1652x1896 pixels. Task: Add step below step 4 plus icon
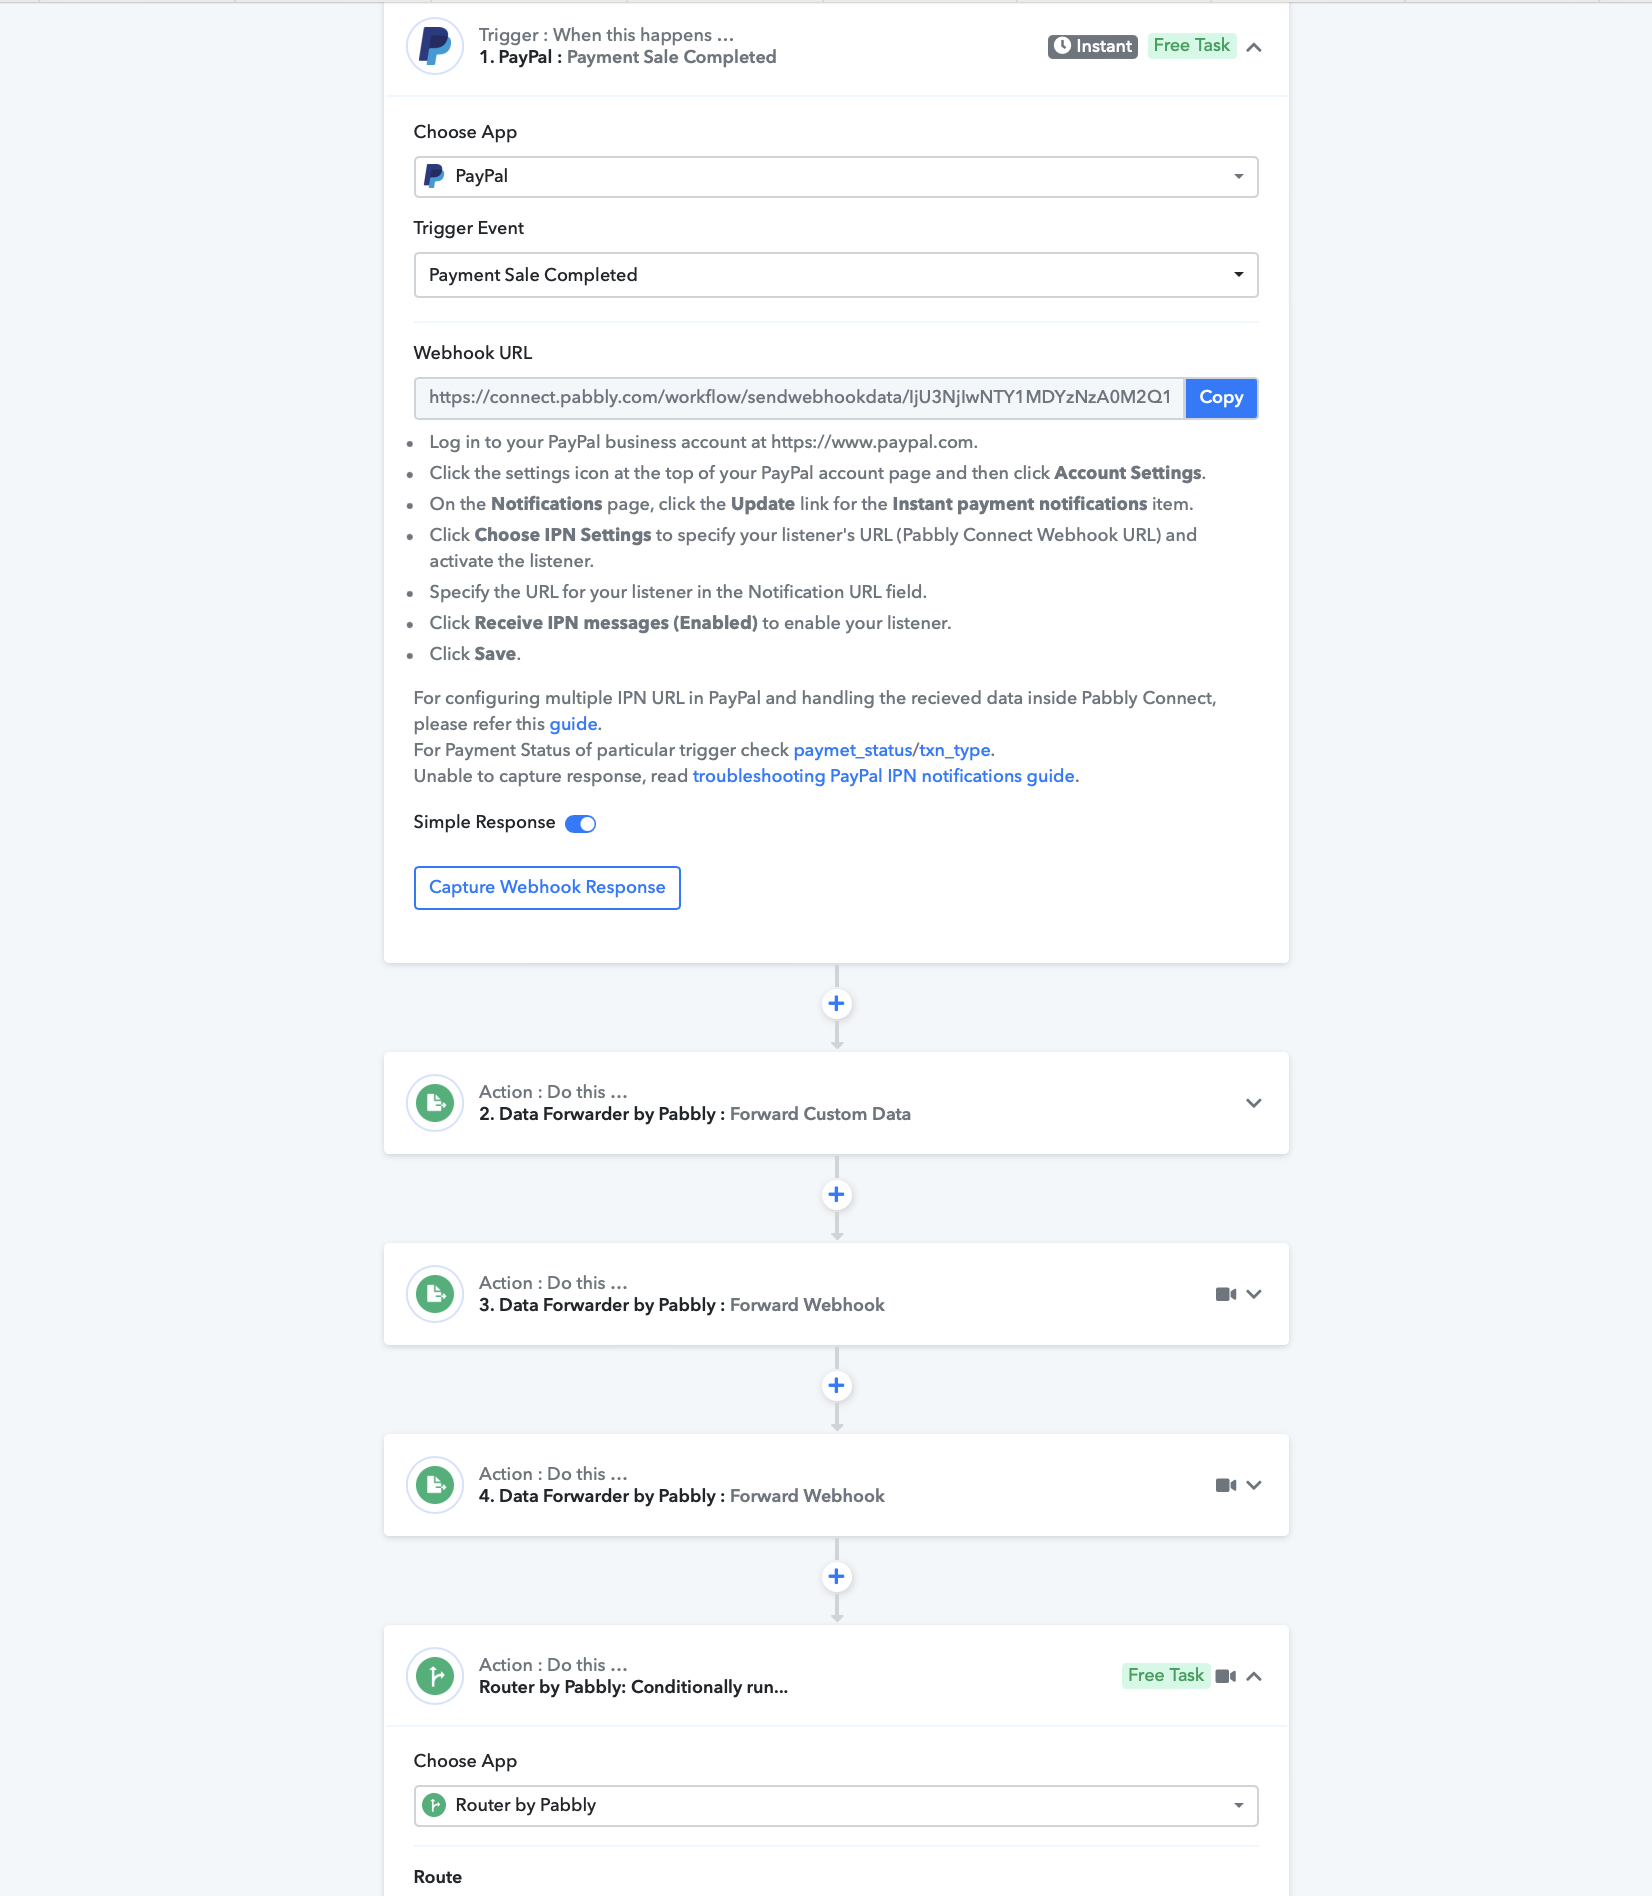(837, 1576)
